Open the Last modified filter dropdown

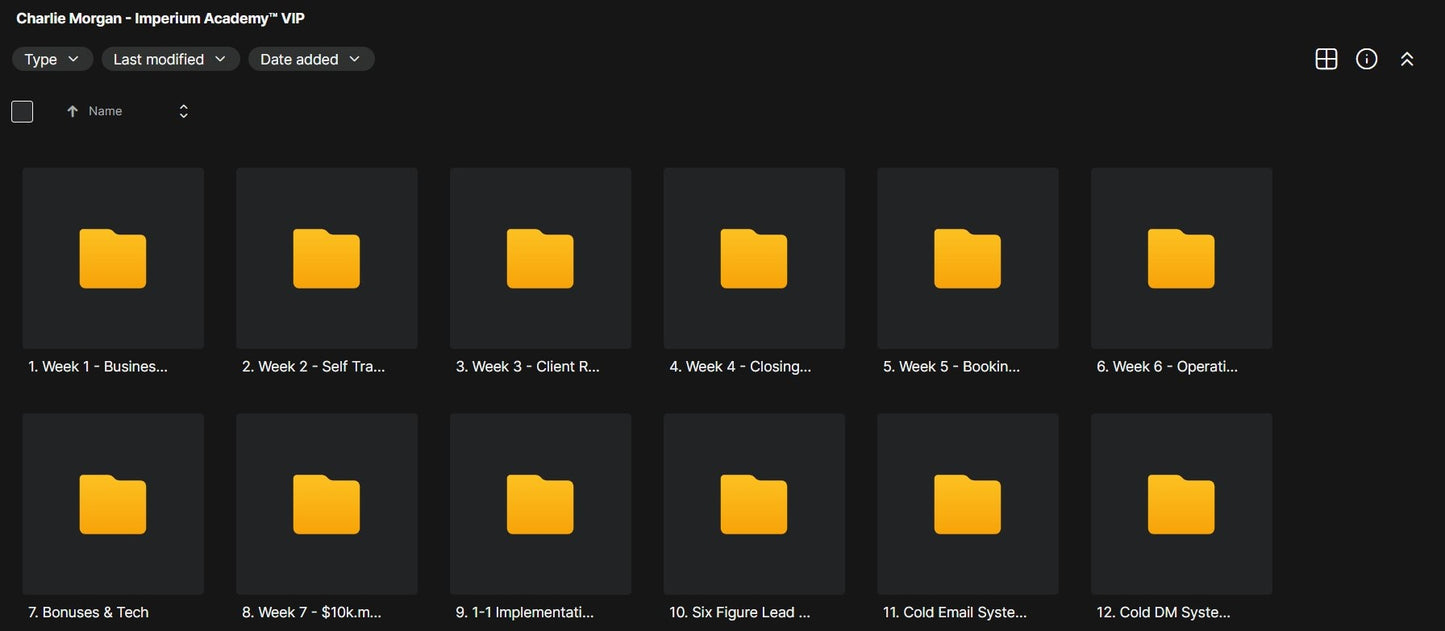(x=170, y=59)
